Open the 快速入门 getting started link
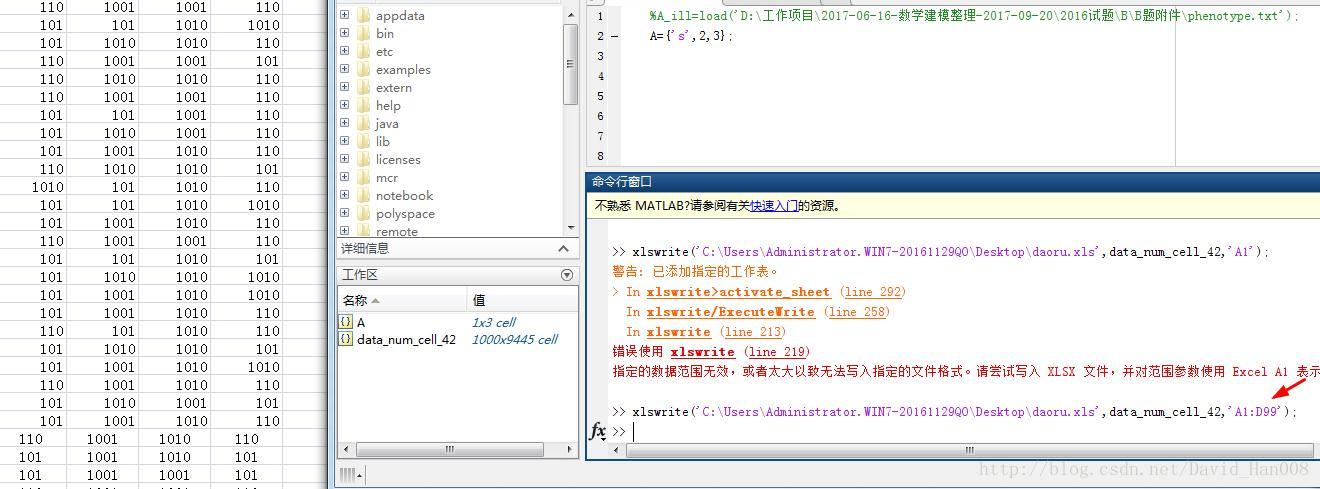 774,205
